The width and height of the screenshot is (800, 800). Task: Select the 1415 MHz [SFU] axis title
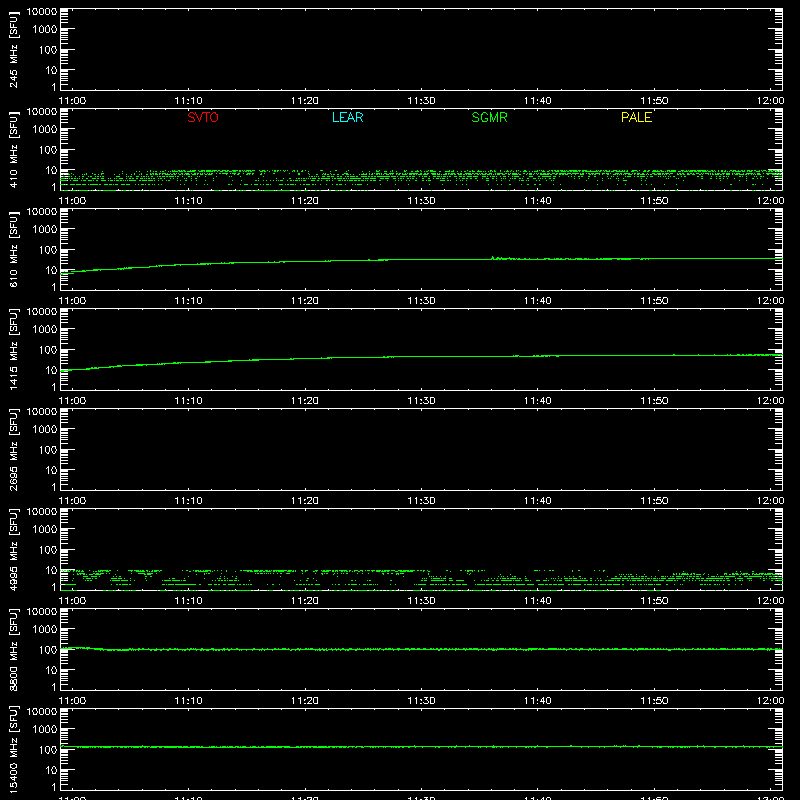pos(13,349)
